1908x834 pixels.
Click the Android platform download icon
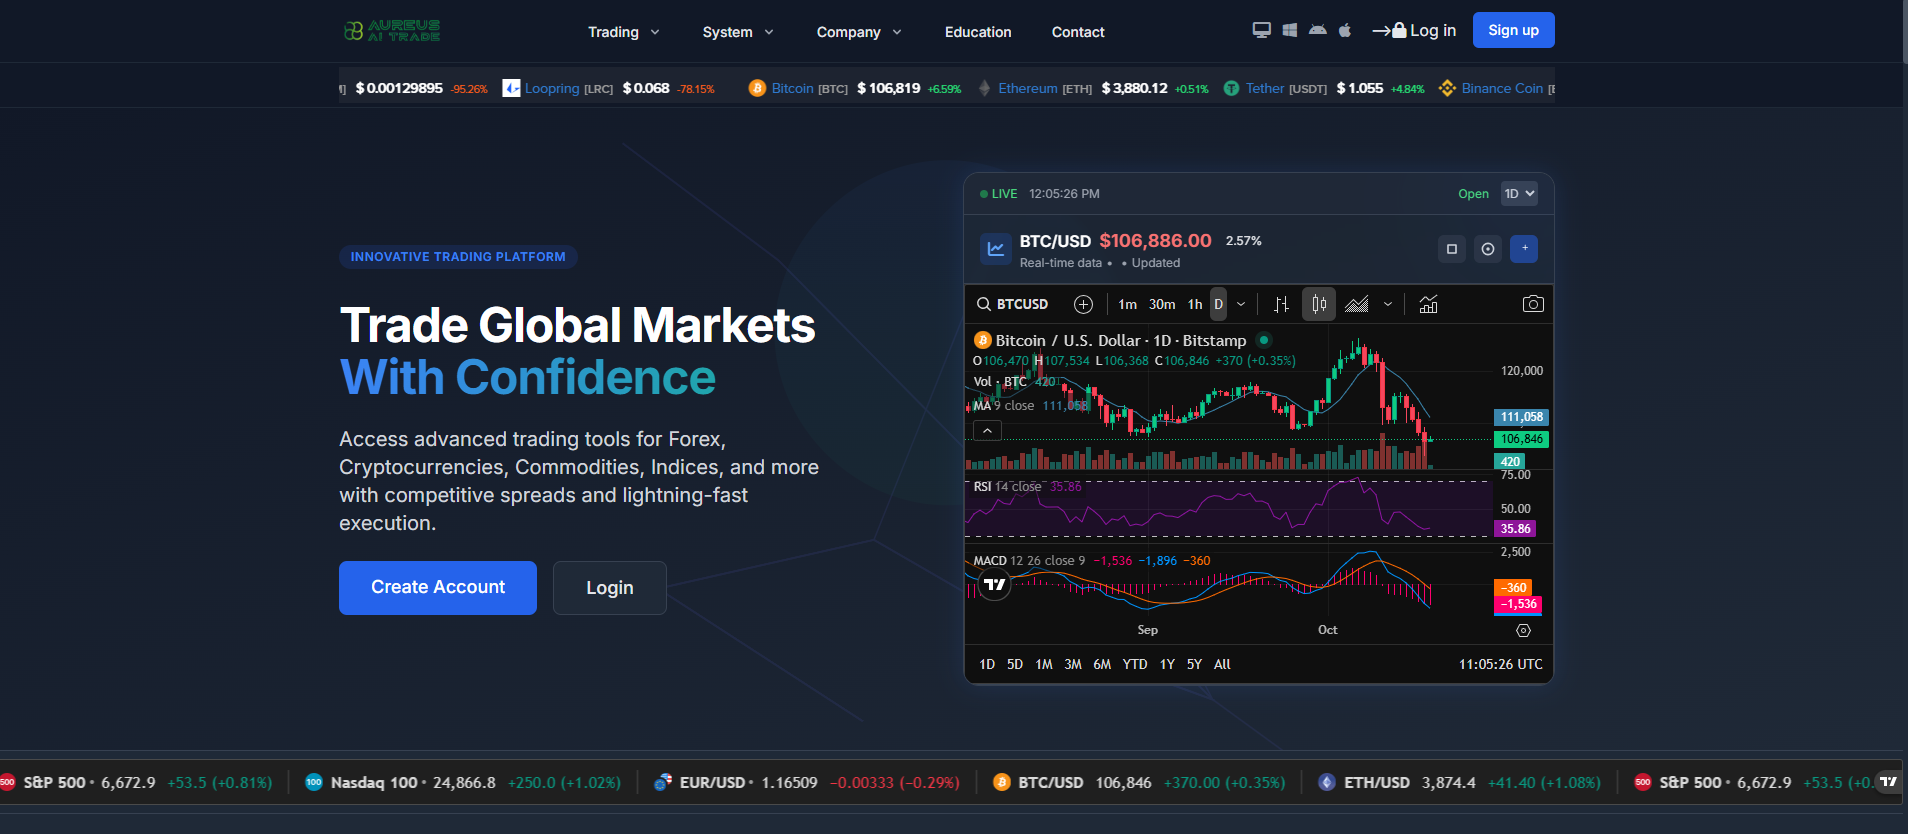pyautogui.click(x=1318, y=30)
